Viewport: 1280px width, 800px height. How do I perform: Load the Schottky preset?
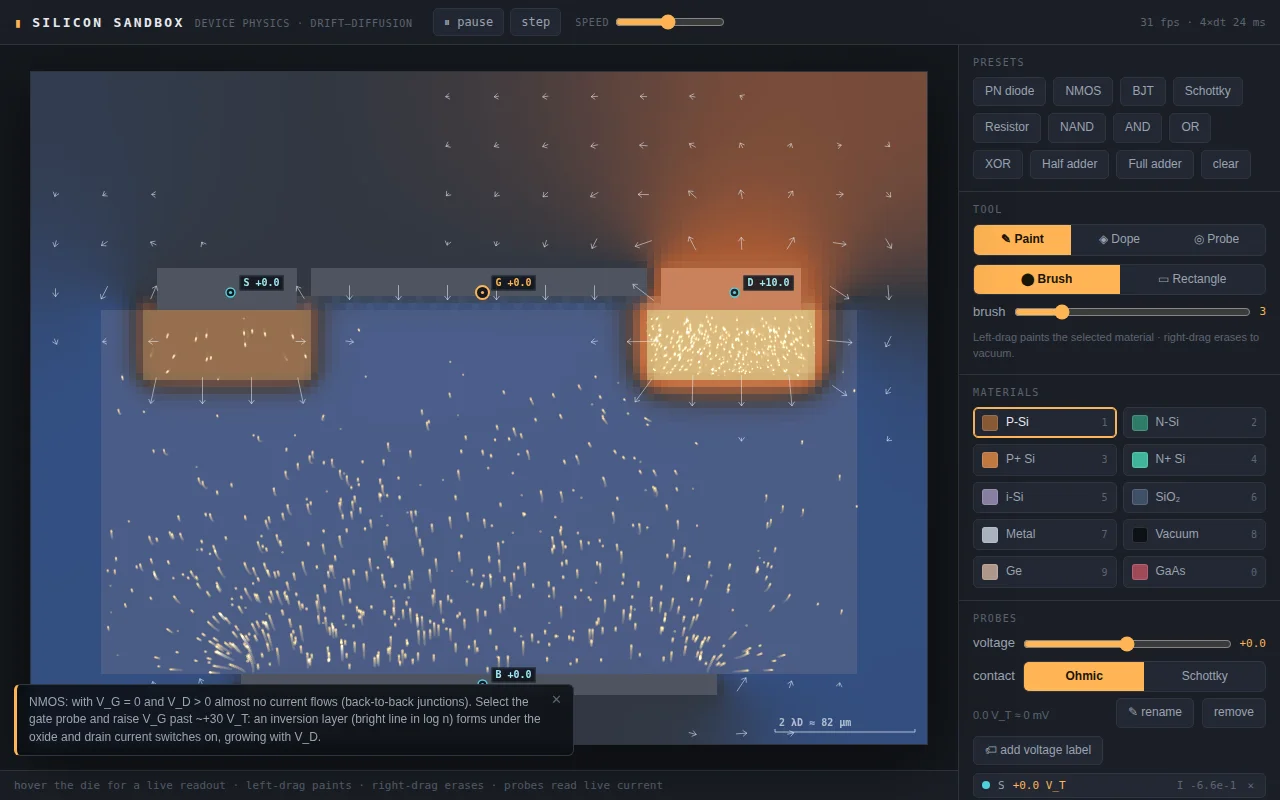(x=1207, y=91)
